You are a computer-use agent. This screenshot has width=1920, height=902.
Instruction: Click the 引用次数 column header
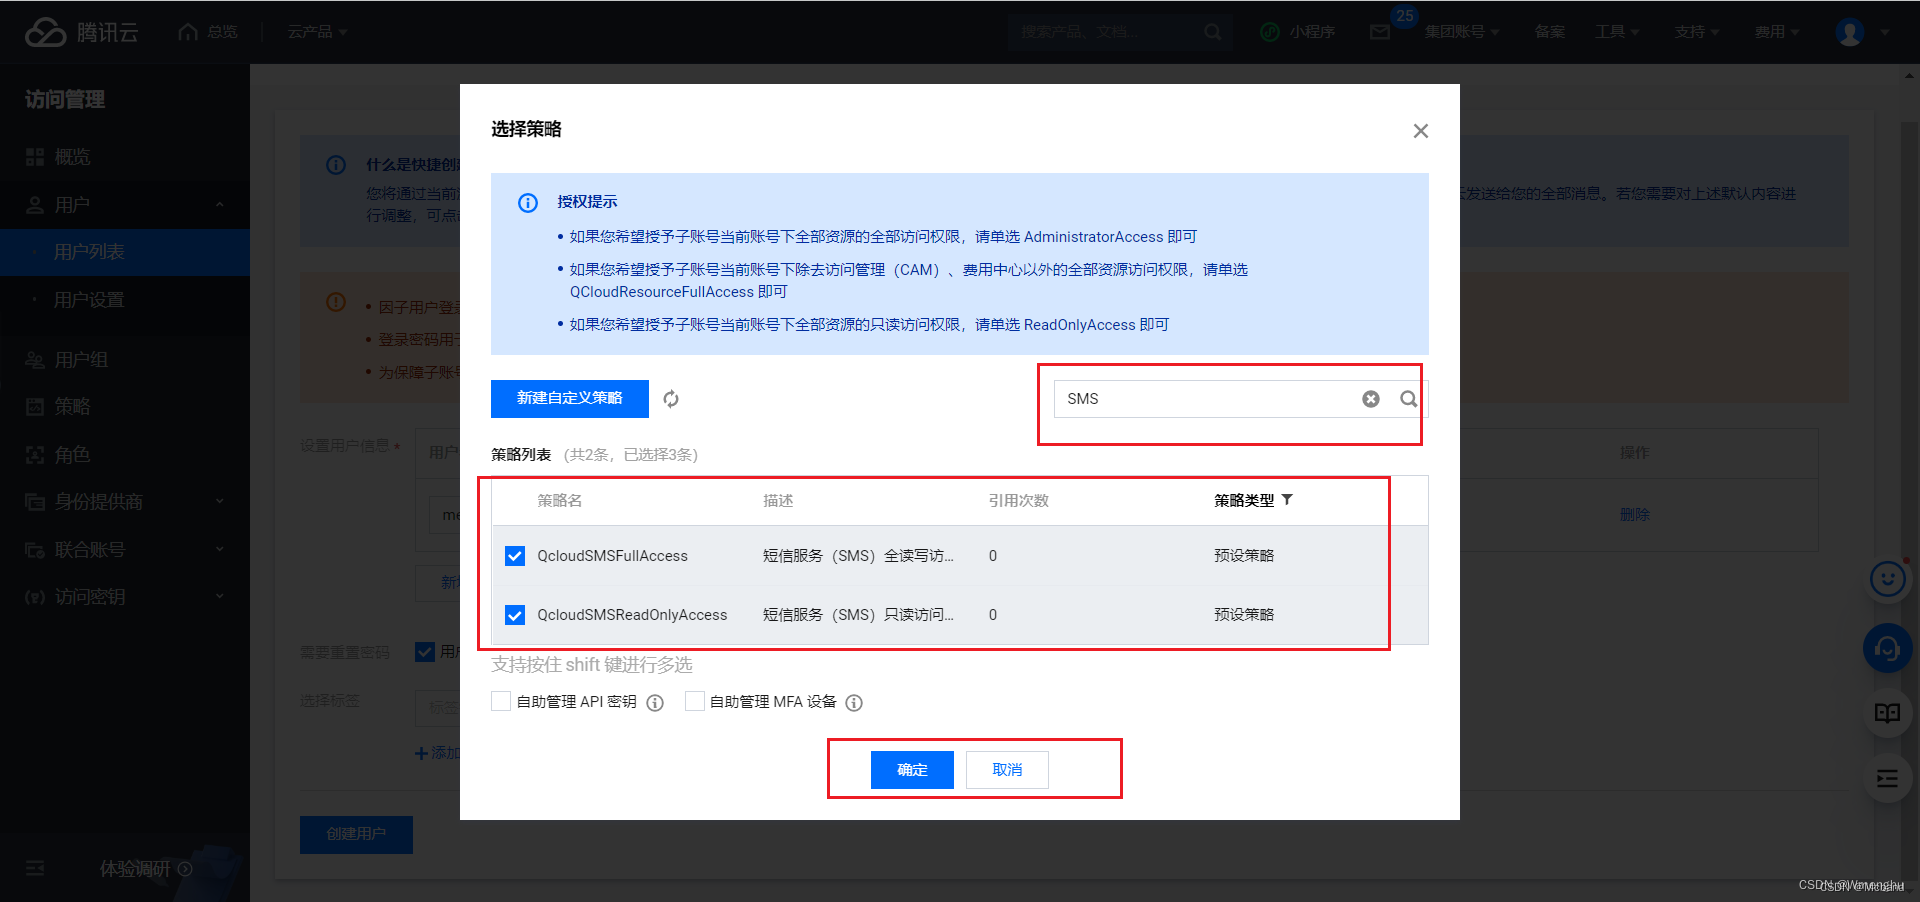pyautogui.click(x=1019, y=501)
